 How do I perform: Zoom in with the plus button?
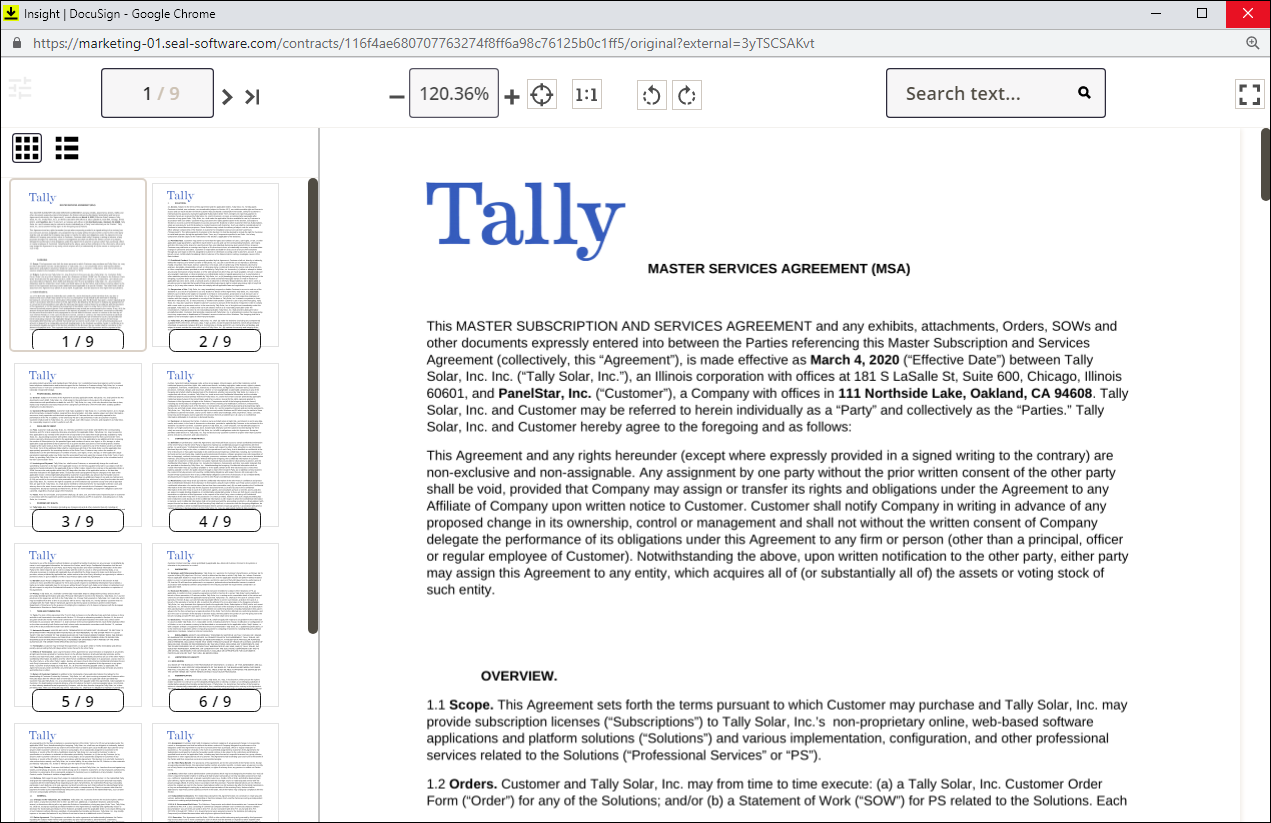[512, 96]
